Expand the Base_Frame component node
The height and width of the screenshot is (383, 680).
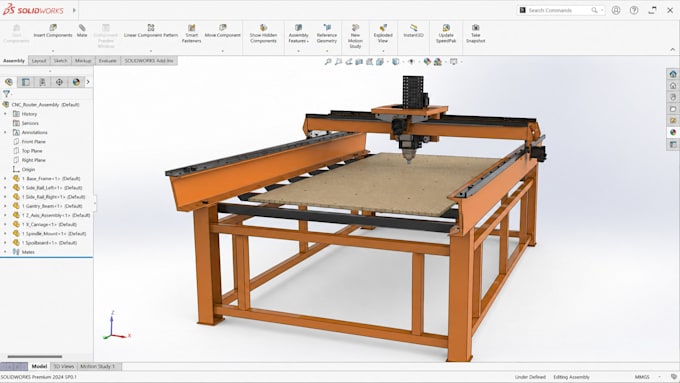5,178
